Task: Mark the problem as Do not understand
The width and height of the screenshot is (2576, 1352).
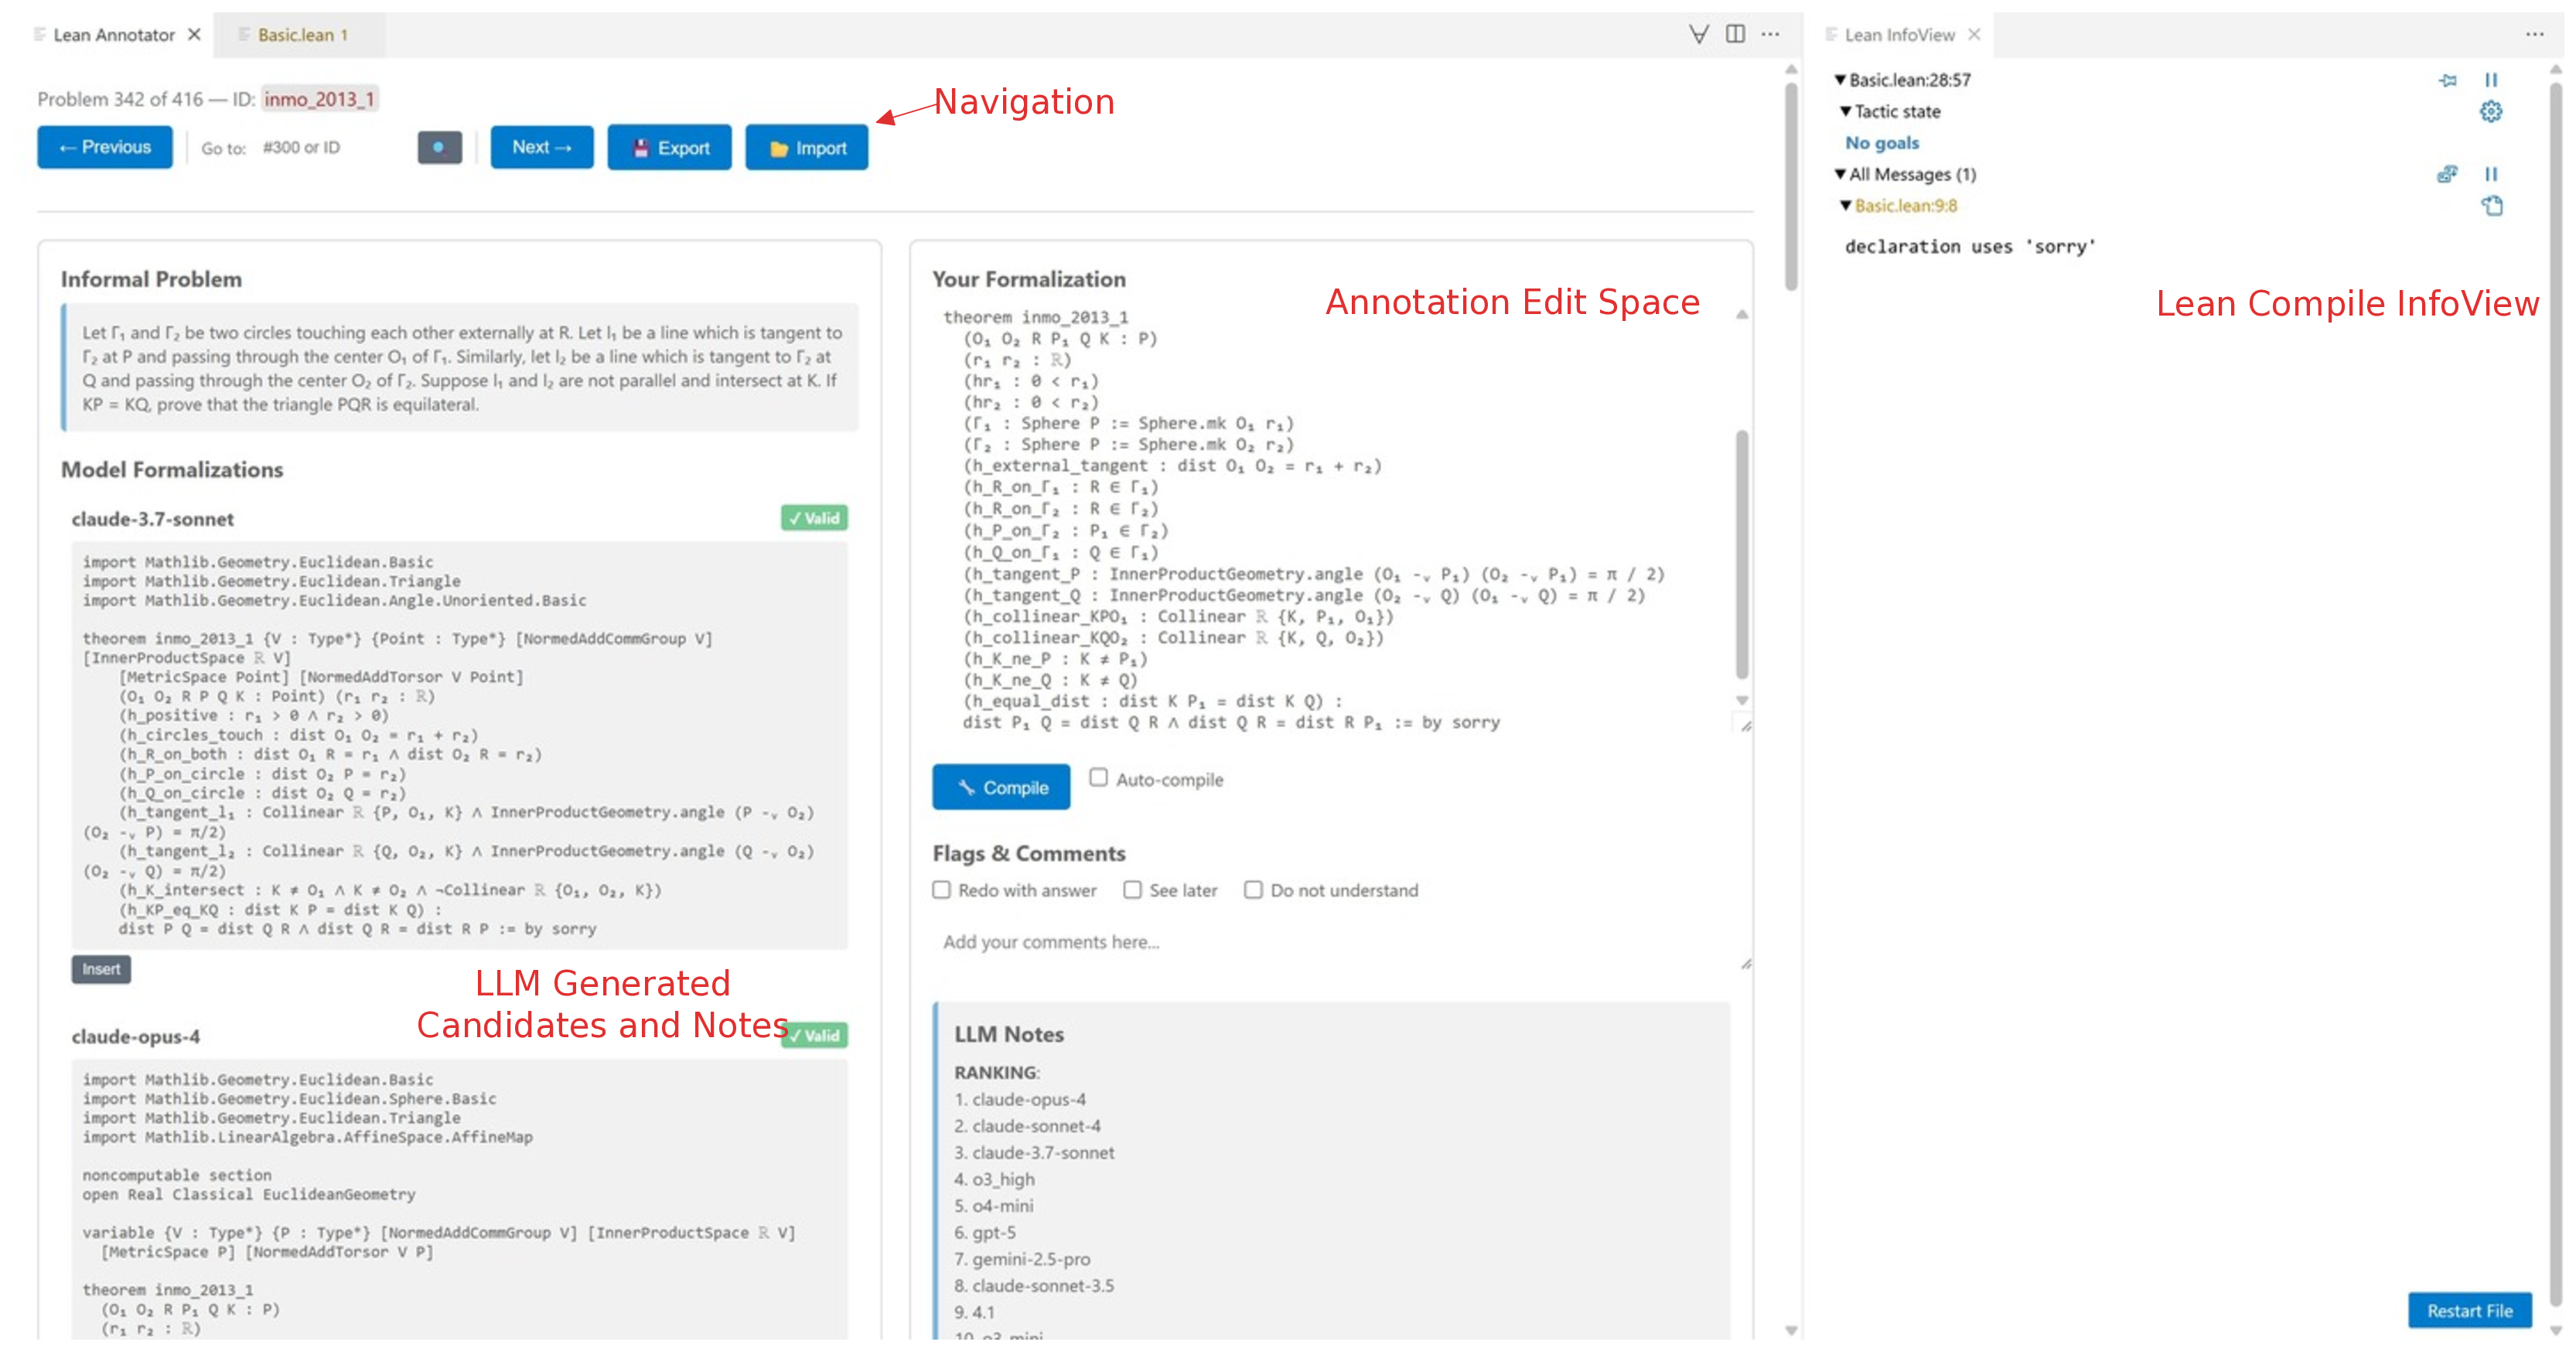Action: point(1254,890)
